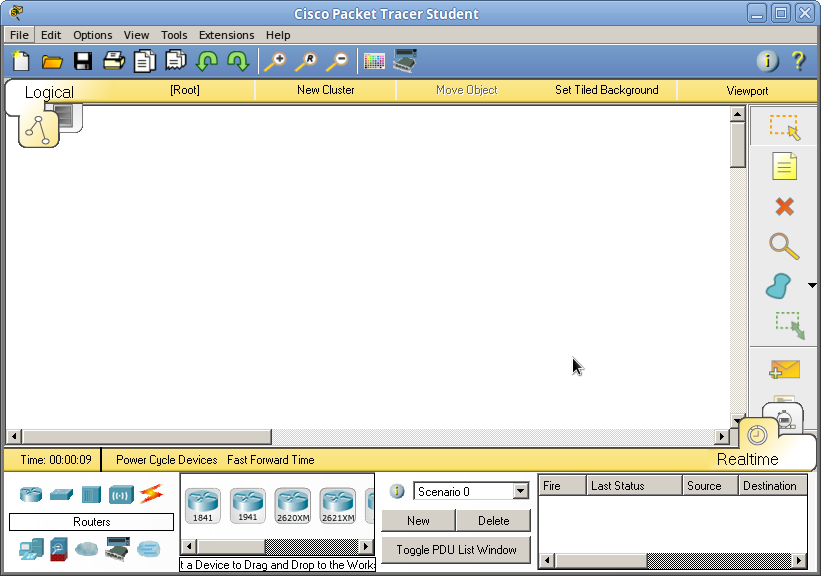Open the Help menu
Viewport: 821px width, 576px height.
click(278, 35)
